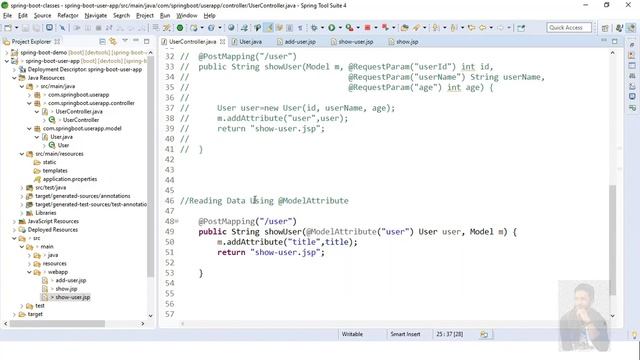Close the UserController.java tab
Image resolution: width=640 pixels, height=360 pixels.
(222, 42)
